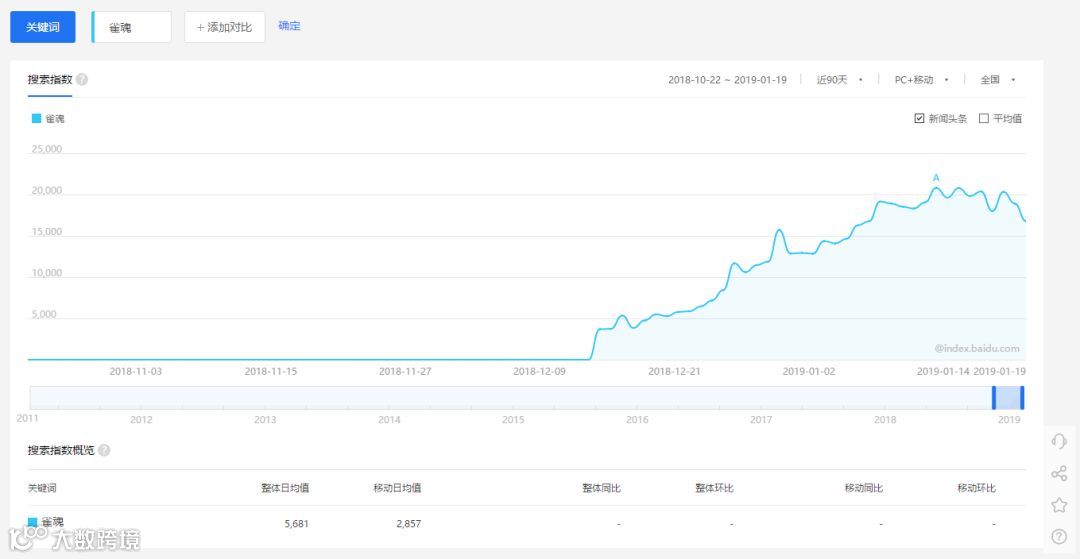Viewport: 1080px width, 559px height.
Task: Enable the 平均值 checkbox
Action: coord(984,118)
